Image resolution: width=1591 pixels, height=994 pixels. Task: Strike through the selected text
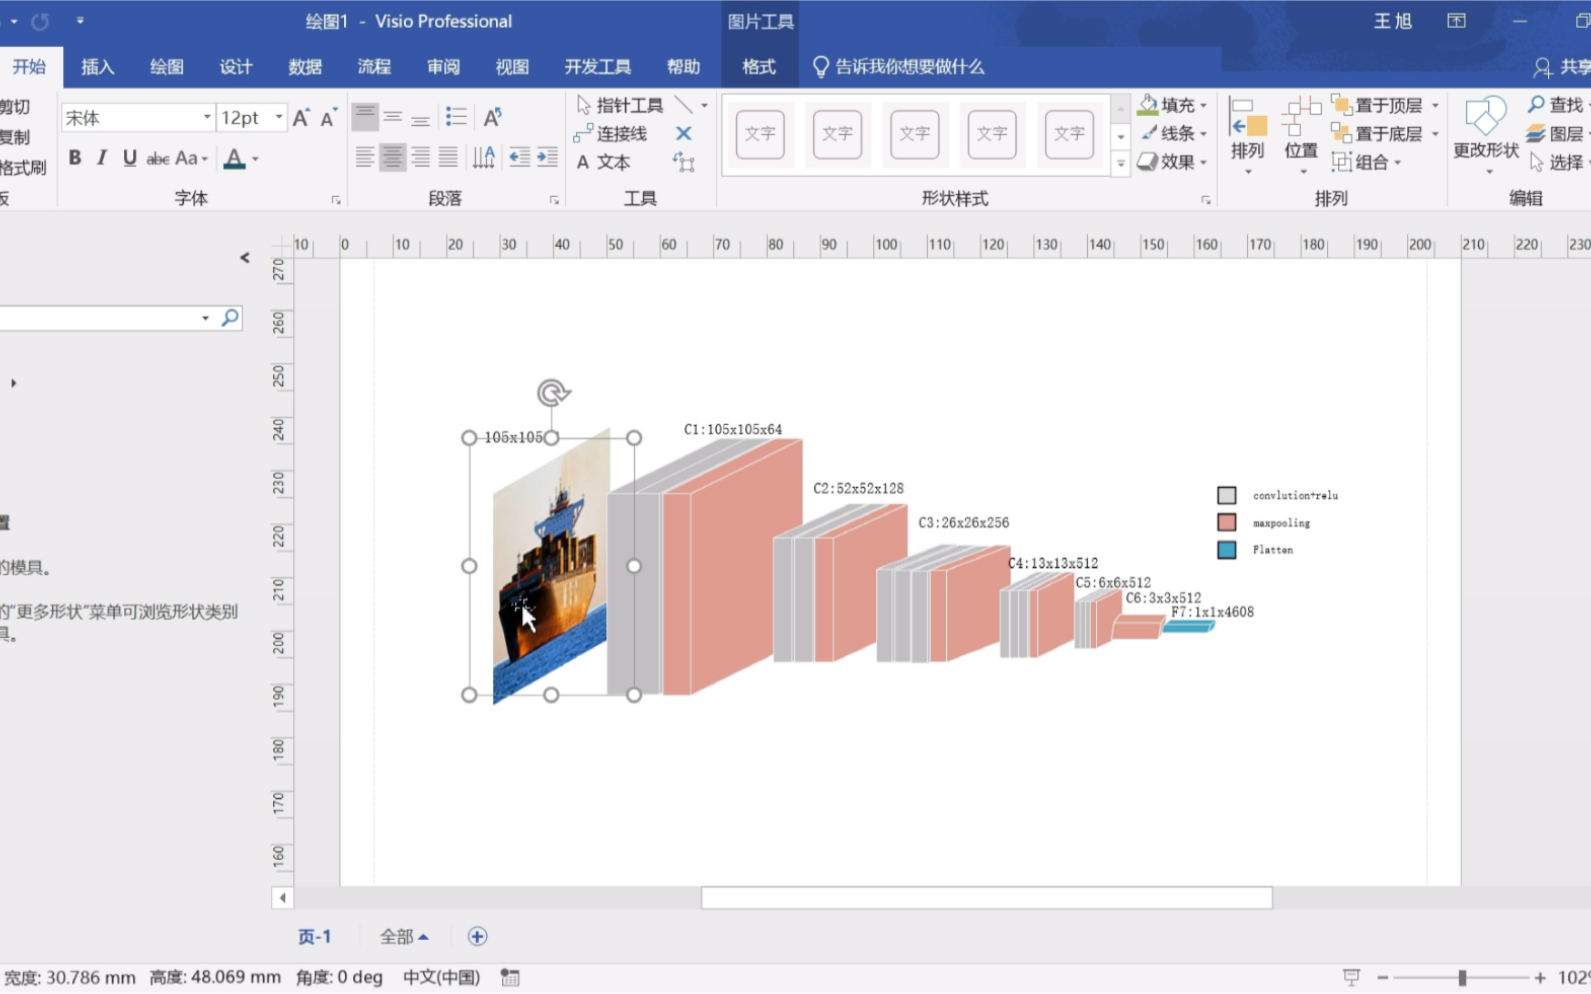[x=157, y=158]
